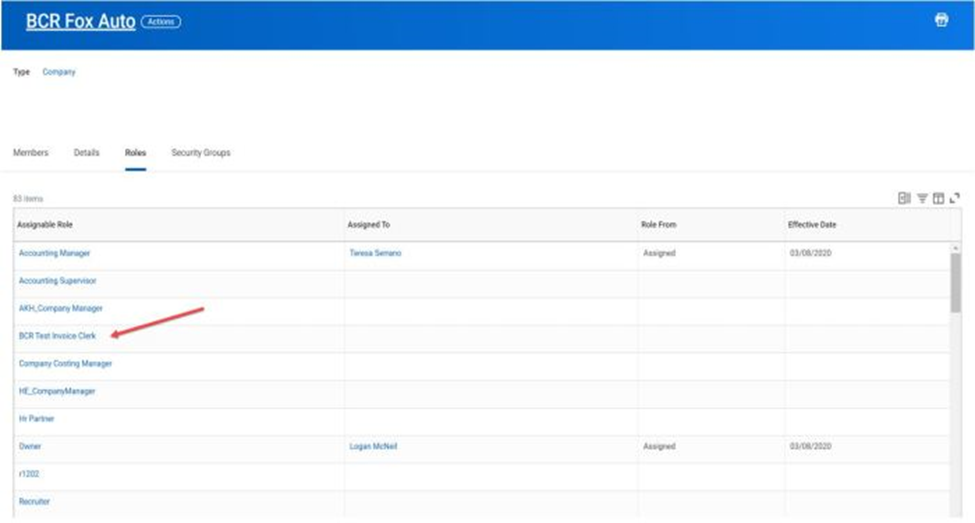Viewport: 975px width, 523px height.
Task: Export the roles table to Excel
Action: pos(904,199)
